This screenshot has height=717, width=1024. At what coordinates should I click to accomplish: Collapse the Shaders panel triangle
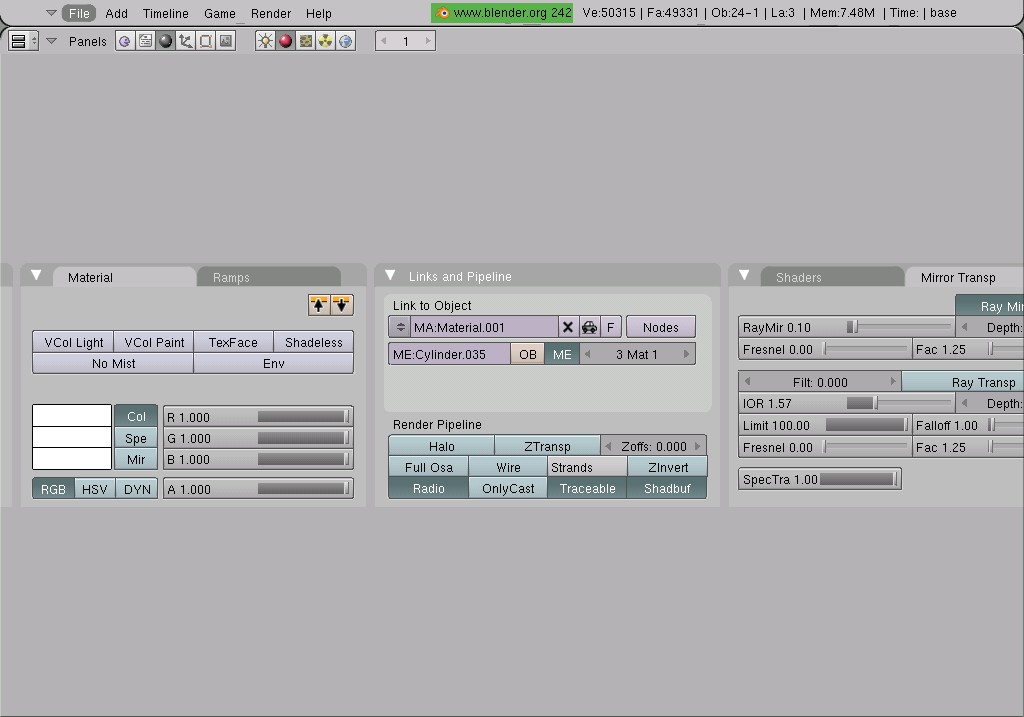click(x=744, y=276)
